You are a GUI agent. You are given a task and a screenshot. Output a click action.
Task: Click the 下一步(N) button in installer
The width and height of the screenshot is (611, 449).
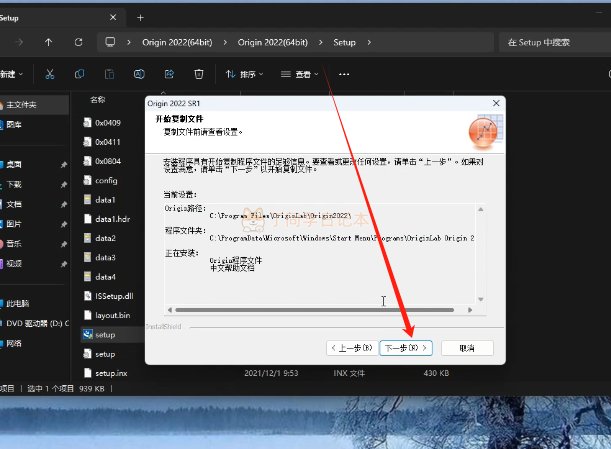[406, 348]
